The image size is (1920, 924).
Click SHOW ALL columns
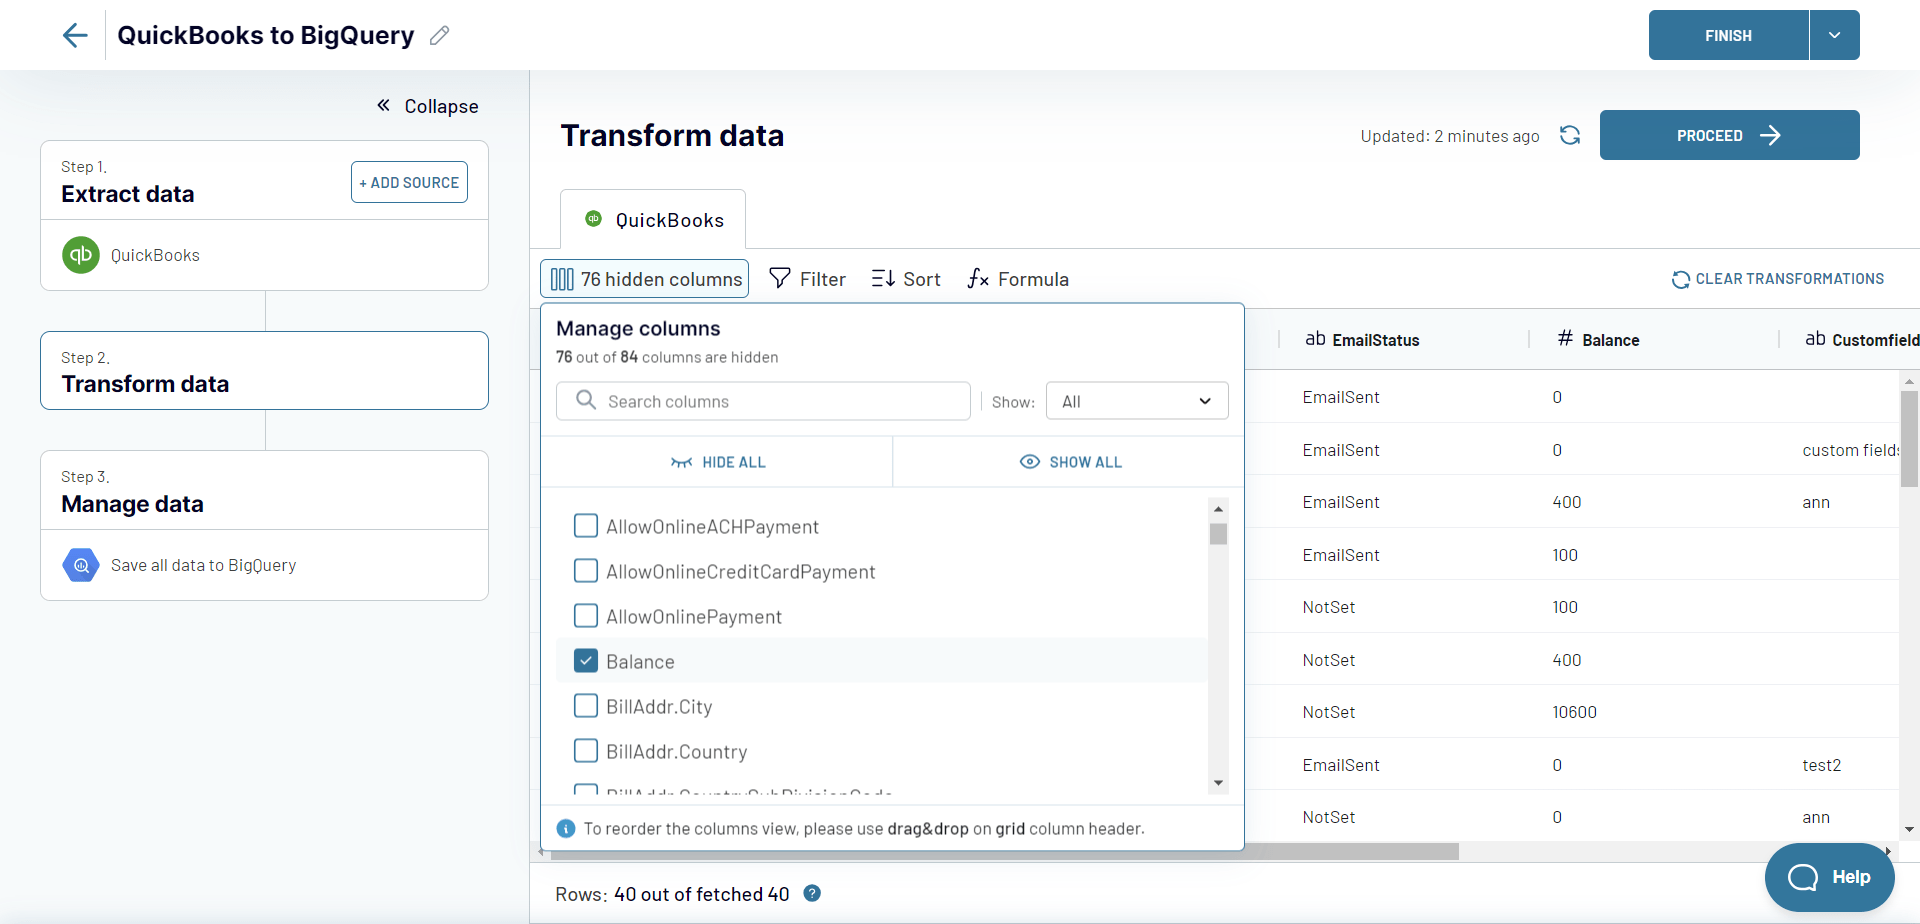(x=1070, y=462)
